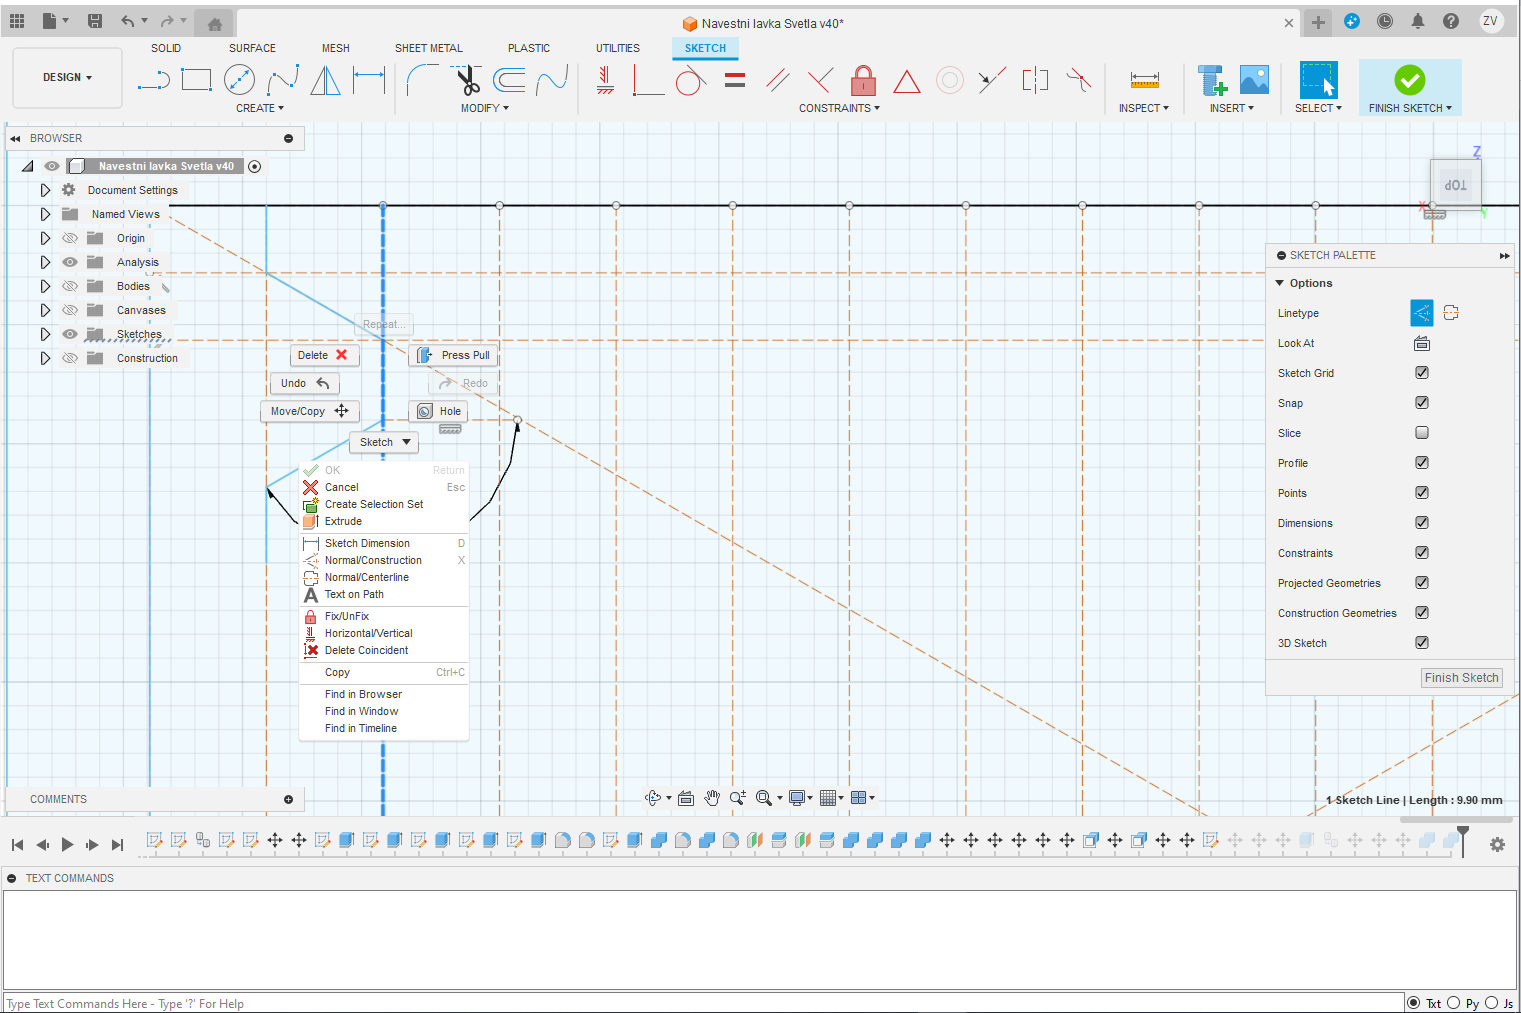
Task: Click the Delete button in marking menu
Action: pos(322,355)
